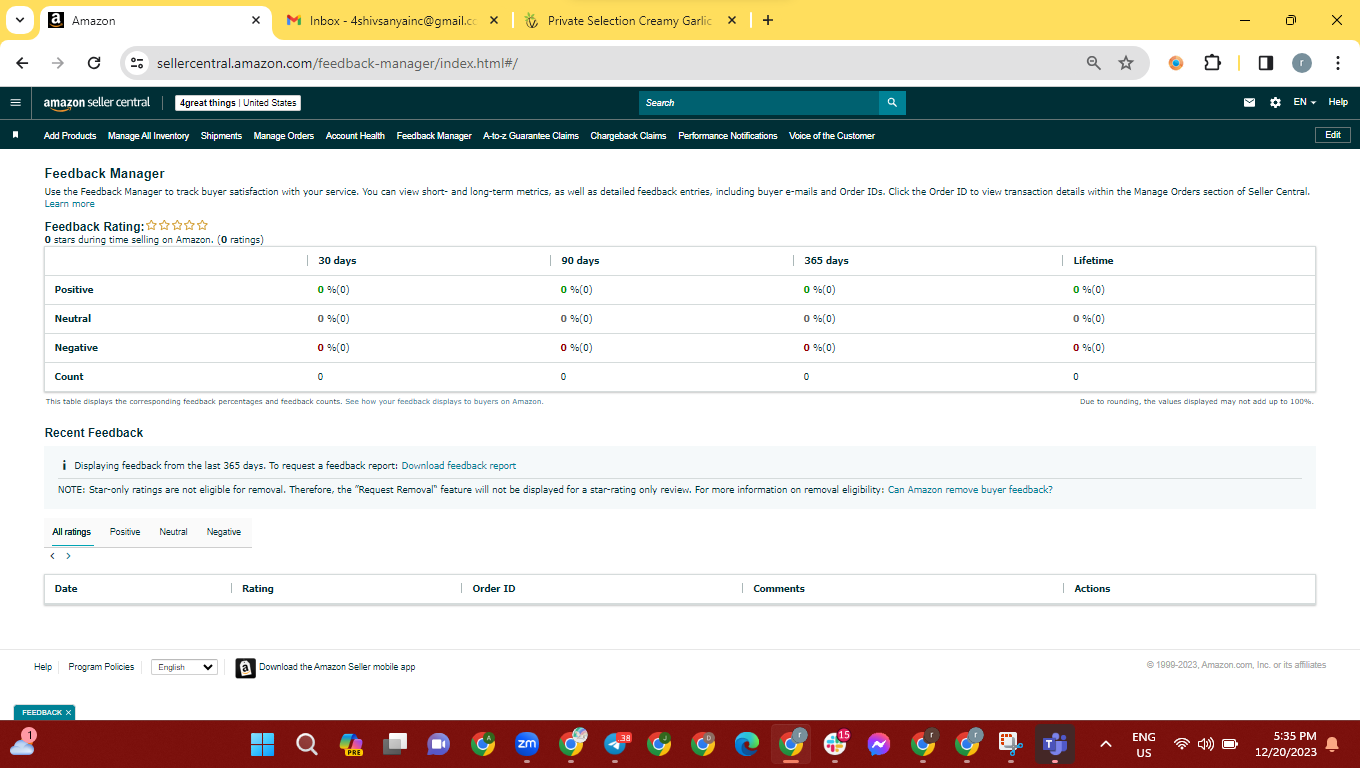This screenshot has width=1360, height=768.
Task: Open Manage Orders
Action: point(284,136)
